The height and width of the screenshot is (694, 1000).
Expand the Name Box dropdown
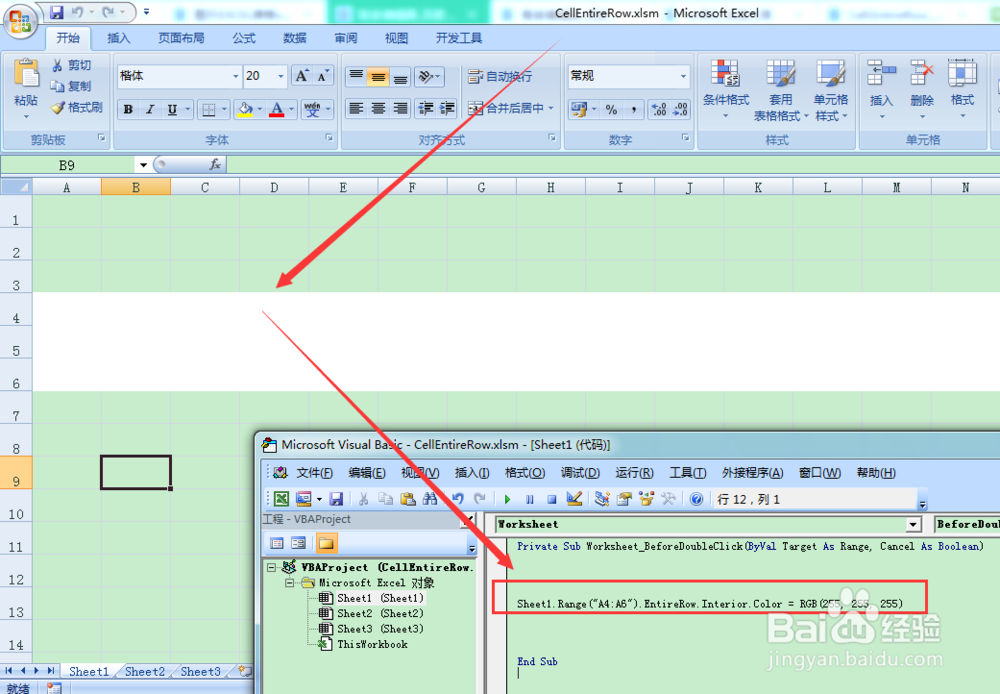coord(143,165)
